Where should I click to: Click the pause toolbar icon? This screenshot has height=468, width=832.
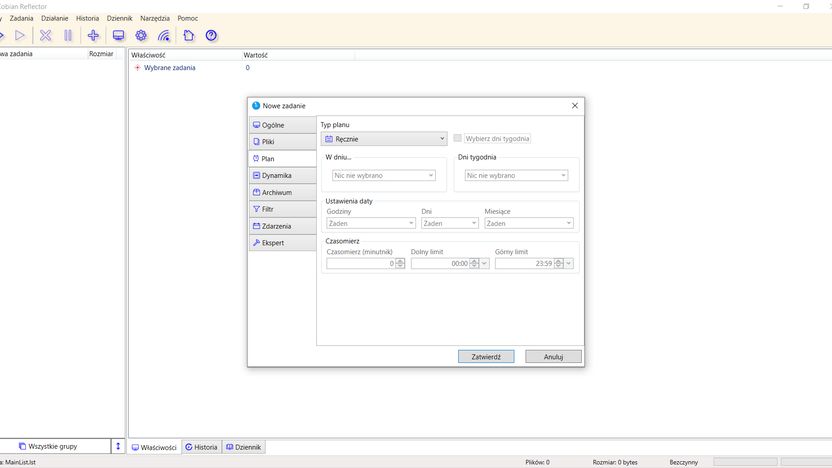pyautogui.click(x=68, y=36)
